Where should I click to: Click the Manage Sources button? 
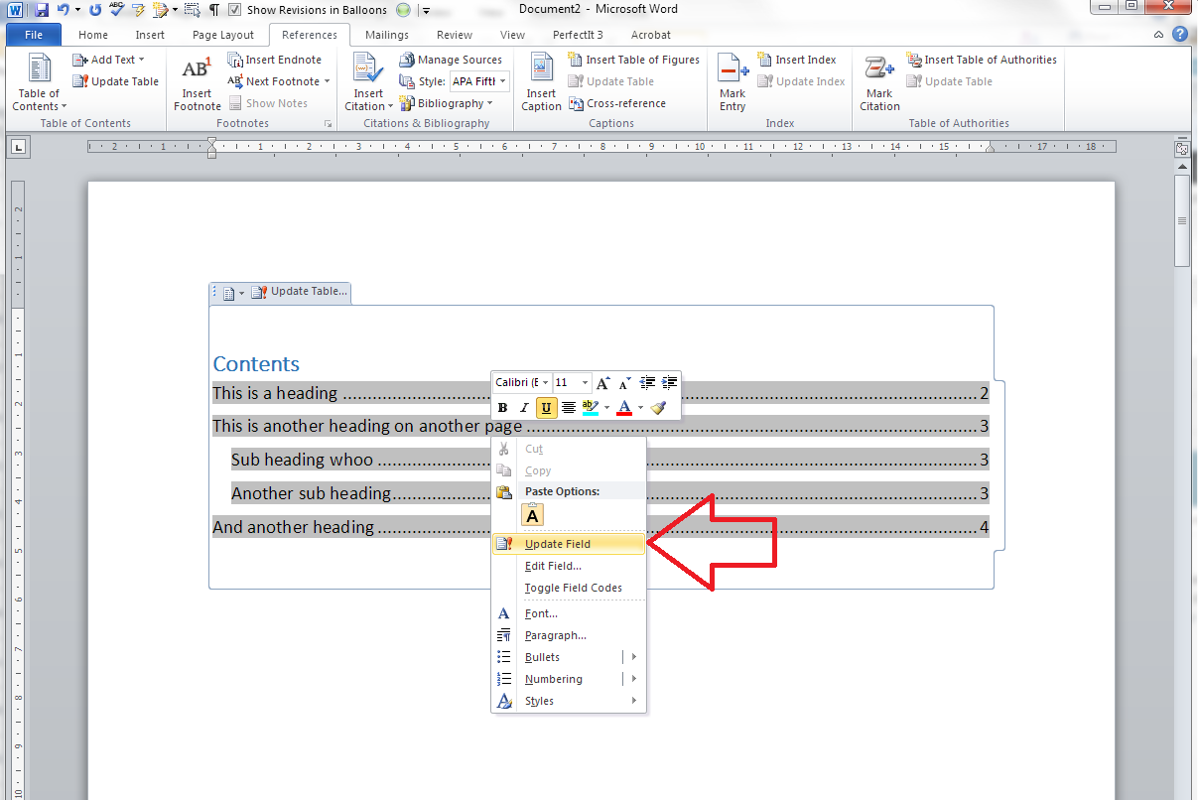(450, 60)
